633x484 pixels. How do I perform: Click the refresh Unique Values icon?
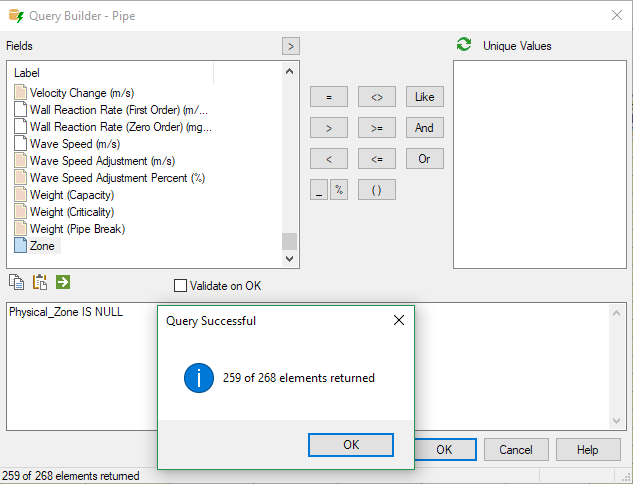click(x=464, y=44)
